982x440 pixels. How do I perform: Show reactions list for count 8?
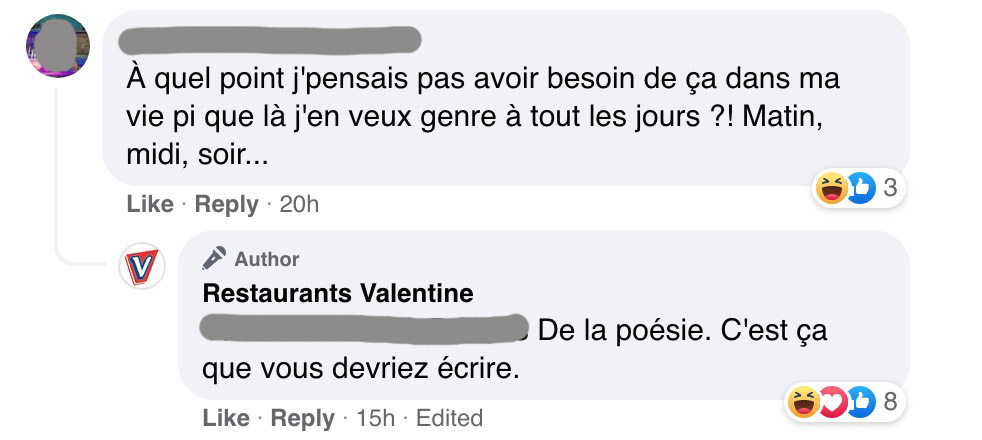[x=889, y=402]
